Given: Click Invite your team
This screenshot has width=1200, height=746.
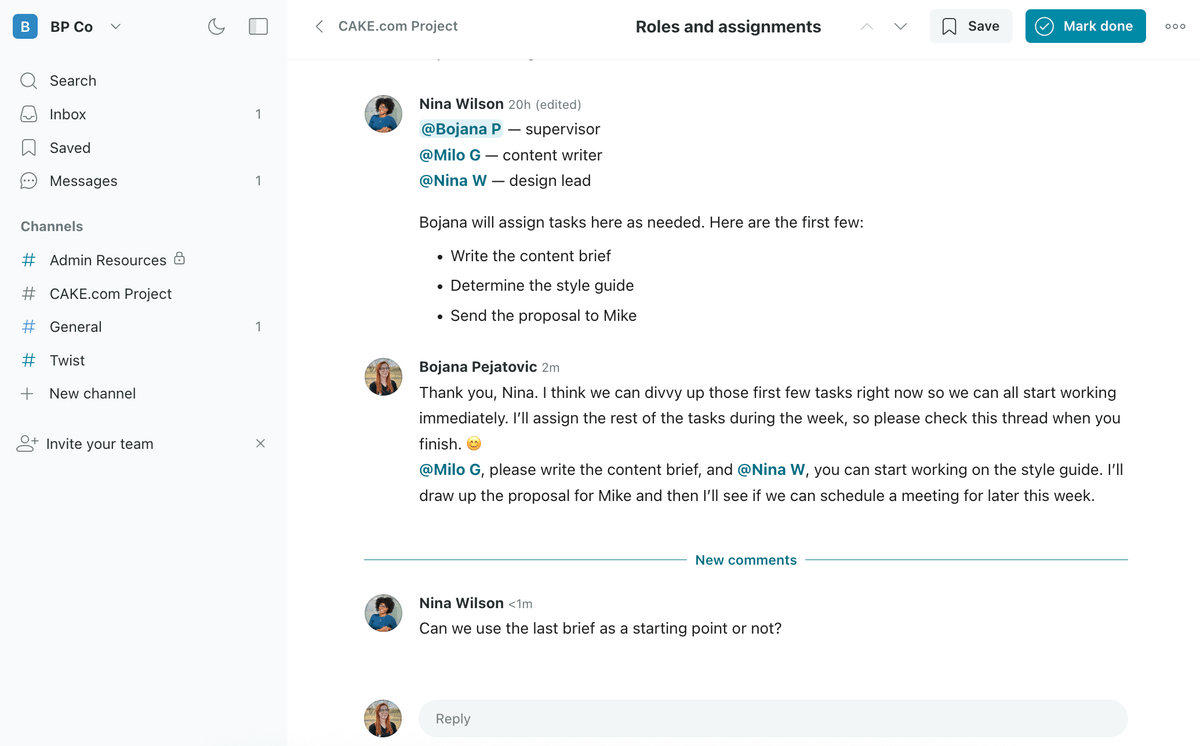Looking at the screenshot, I should 99,444.
